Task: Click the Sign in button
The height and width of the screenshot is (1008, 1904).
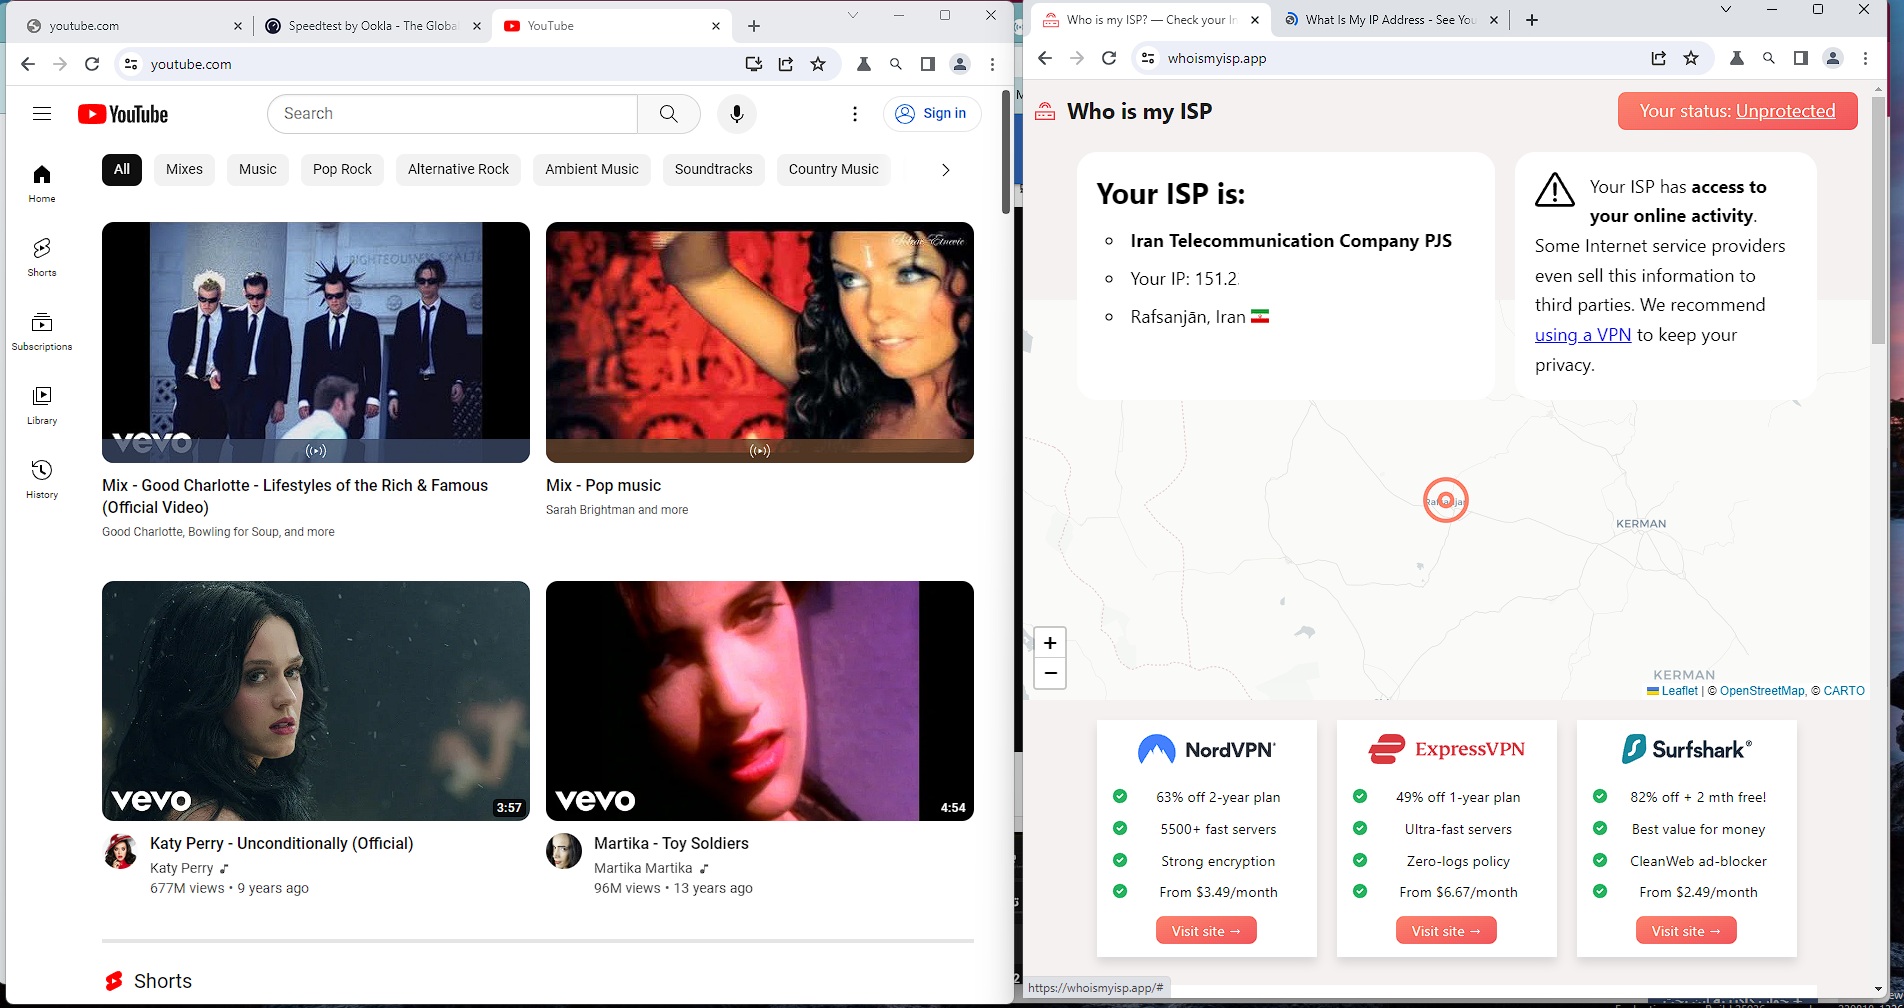Action: tap(931, 114)
